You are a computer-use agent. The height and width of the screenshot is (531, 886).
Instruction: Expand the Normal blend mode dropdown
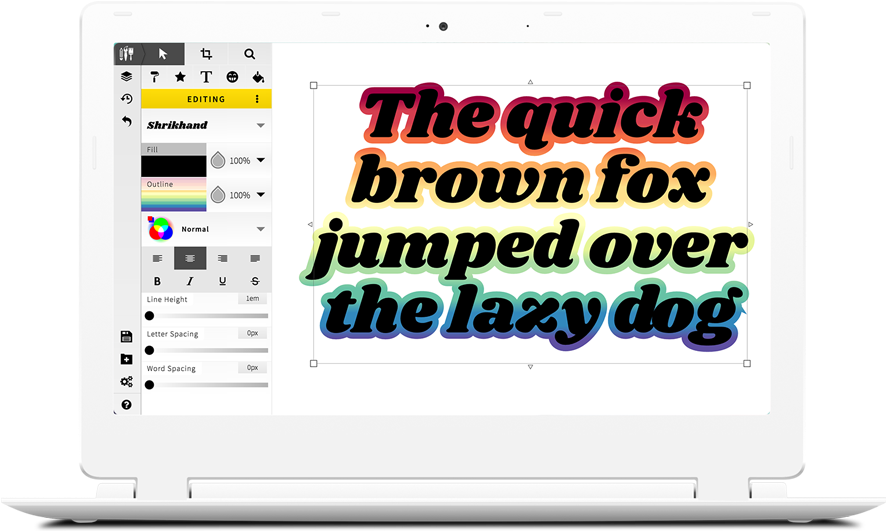pos(260,229)
